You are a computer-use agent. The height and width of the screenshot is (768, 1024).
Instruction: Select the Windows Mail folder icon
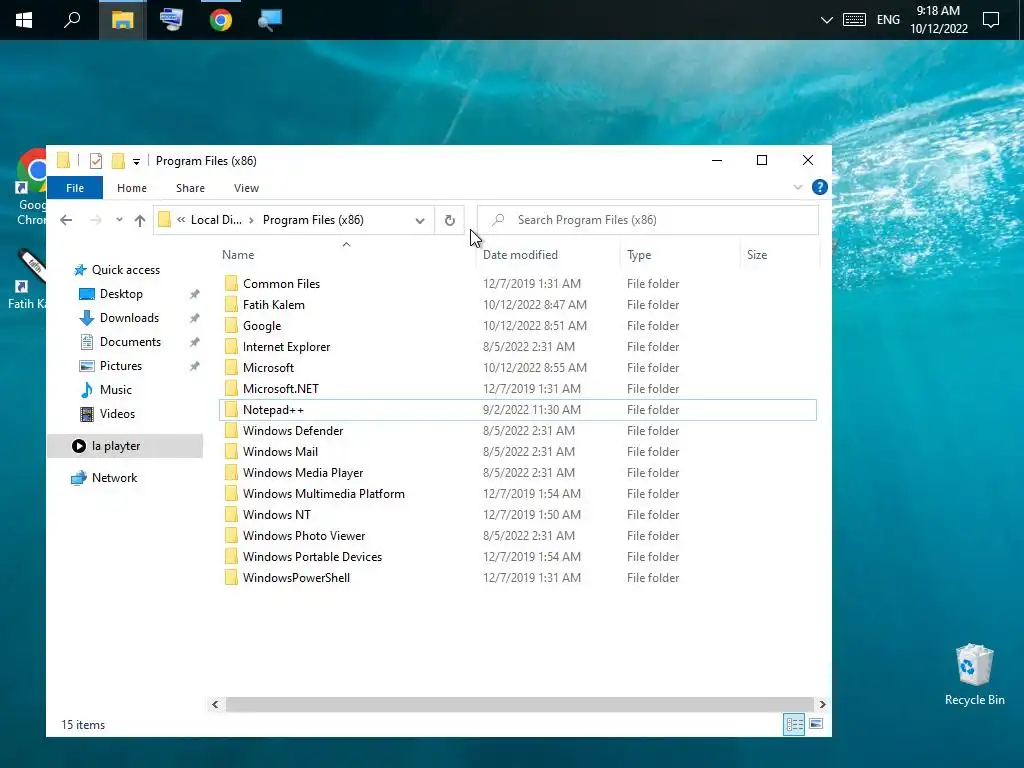pyautogui.click(x=231, y=452)
